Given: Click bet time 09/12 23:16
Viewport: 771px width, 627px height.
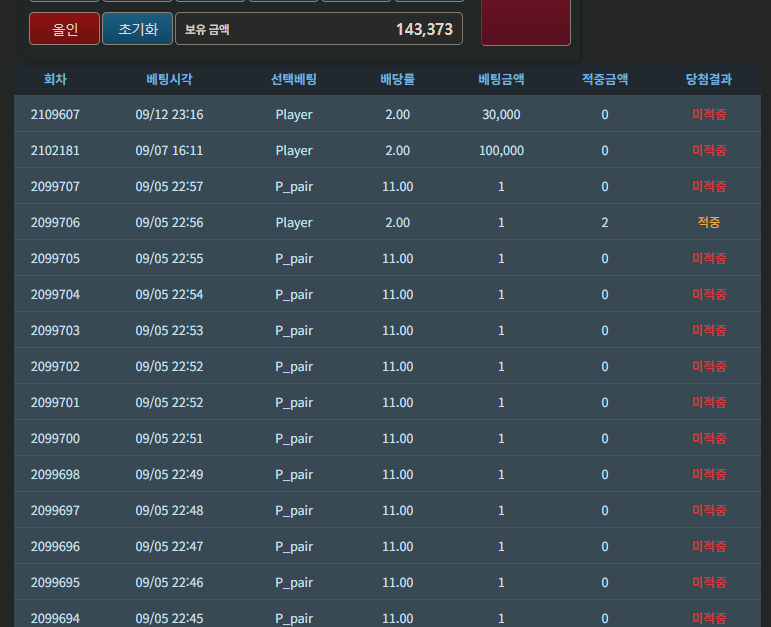Looking at the screenshot, I should click(169, 115).
